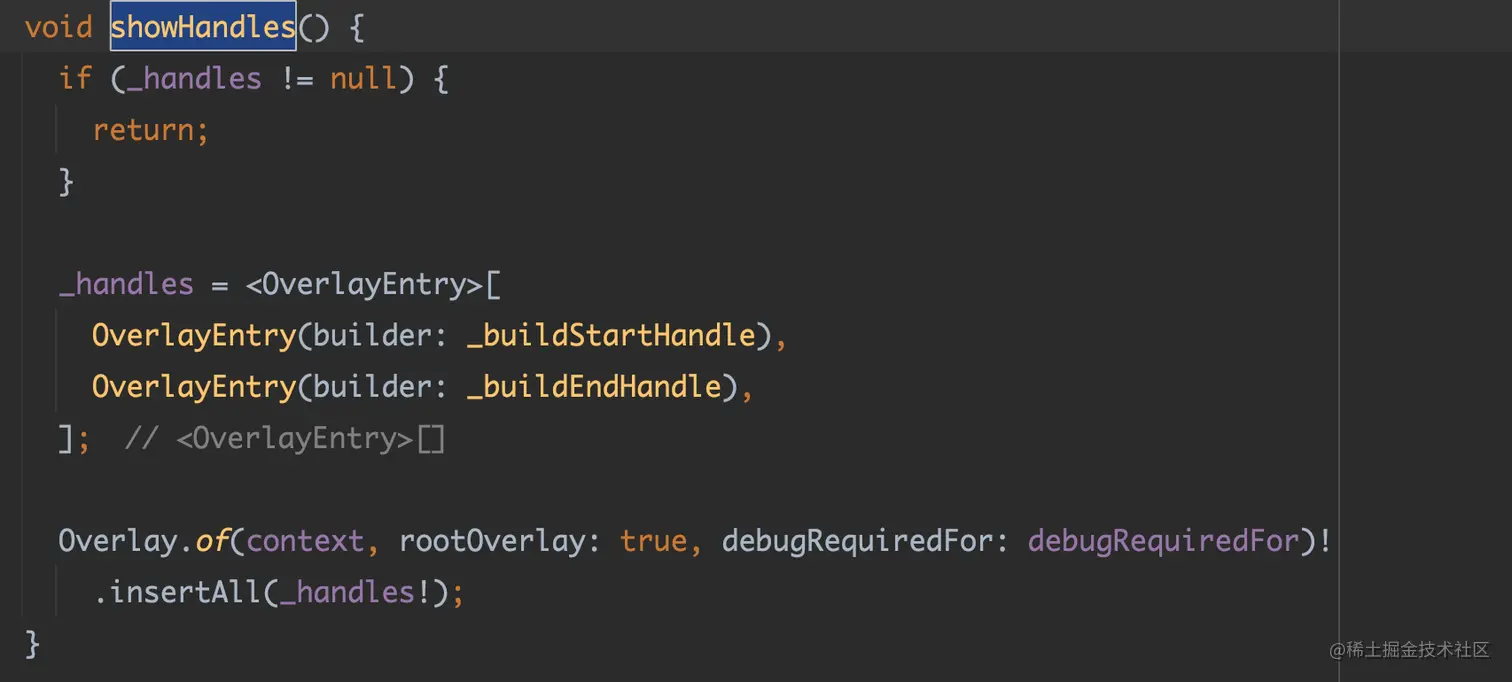Viewport: 1512px width, 682px height.
Task: Click _buildStartHandle builder reference
Action: pos(611,335)
